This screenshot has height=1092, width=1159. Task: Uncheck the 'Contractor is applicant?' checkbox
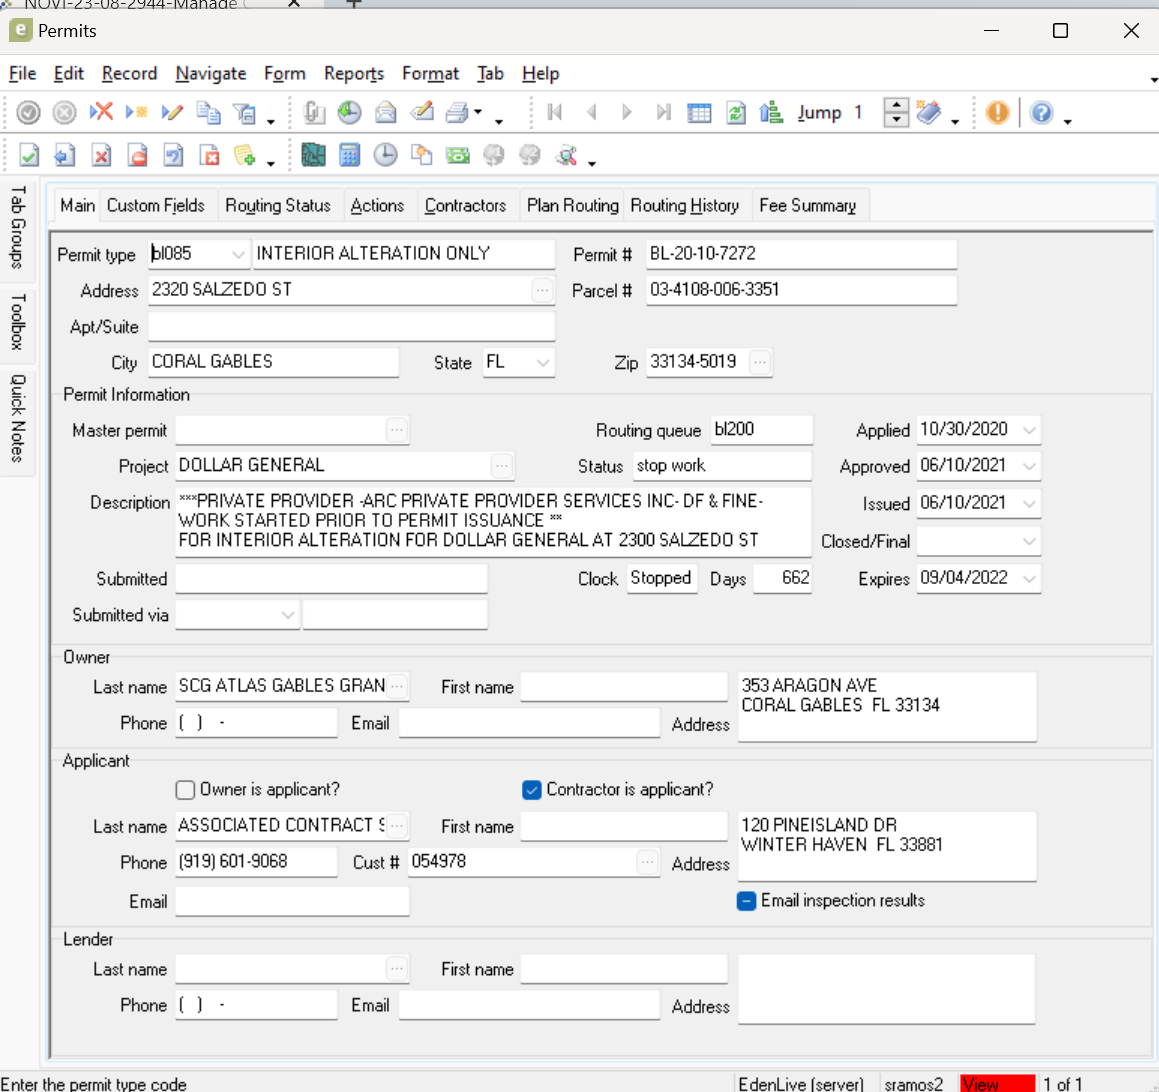(532, 790)
